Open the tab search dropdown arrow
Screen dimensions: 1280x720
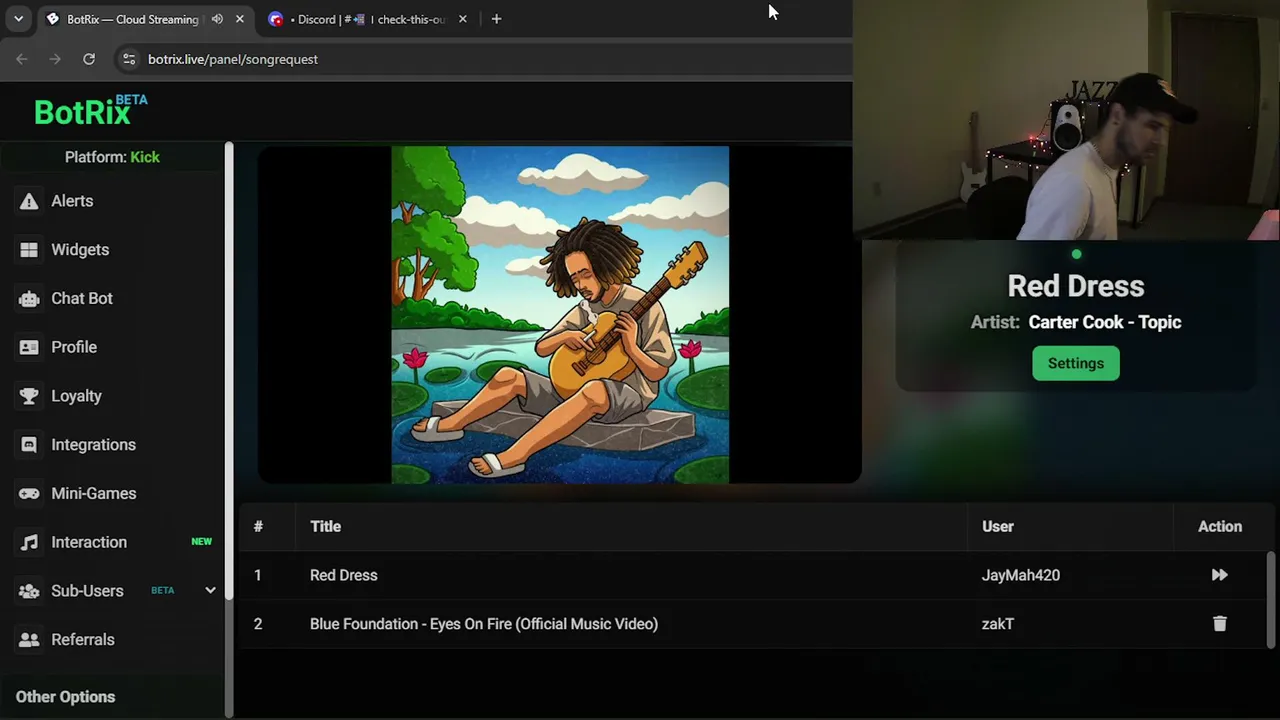[18, 19]
